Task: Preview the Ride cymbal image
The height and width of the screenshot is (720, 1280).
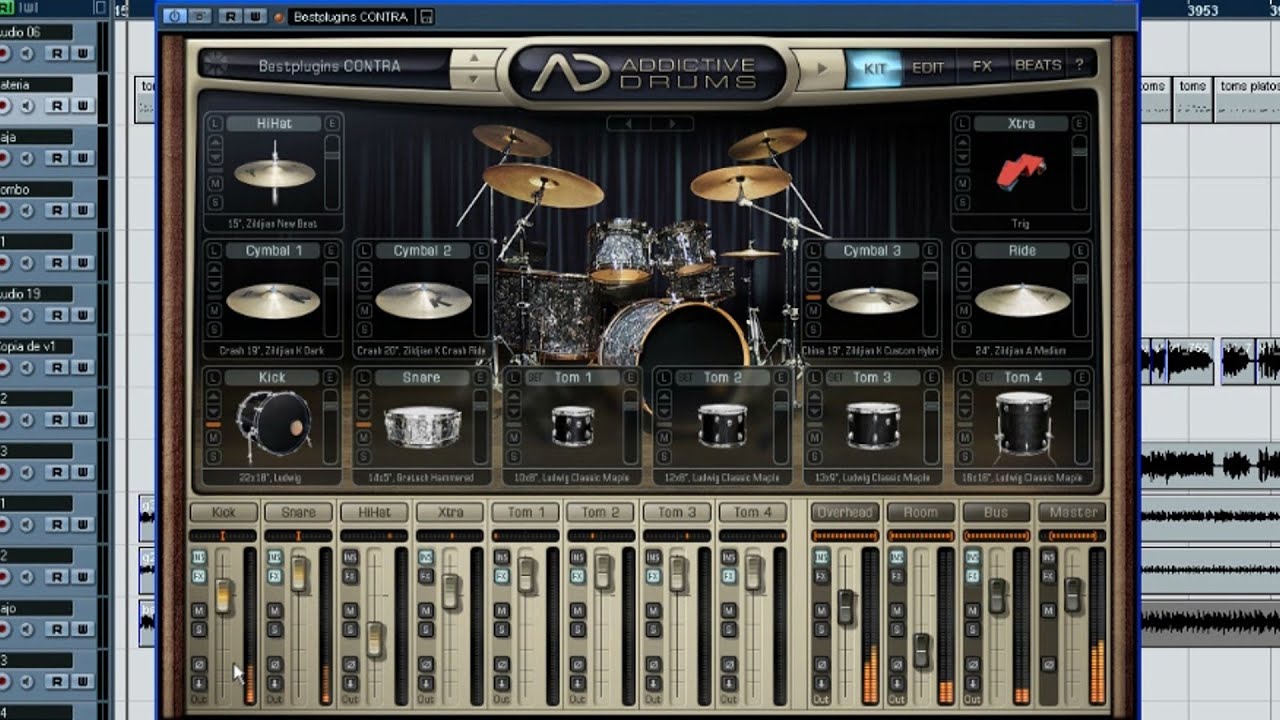Action: coord(1022,299)
